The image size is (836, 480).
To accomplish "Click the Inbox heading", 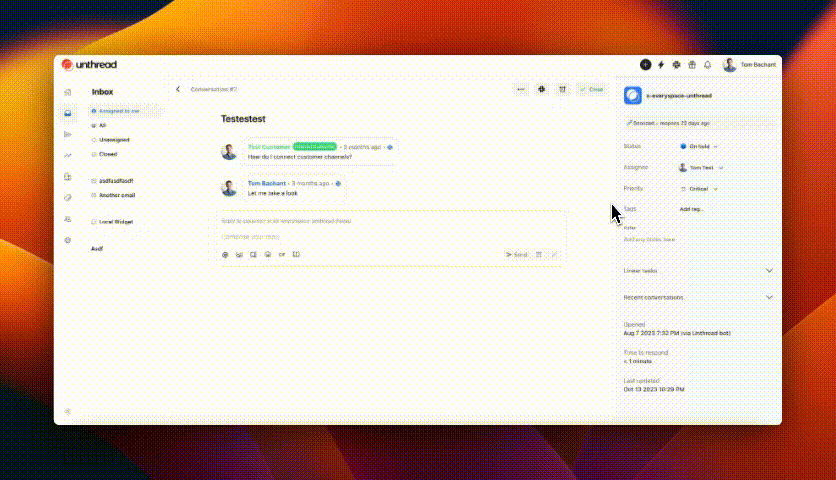I will coord(102,92).
